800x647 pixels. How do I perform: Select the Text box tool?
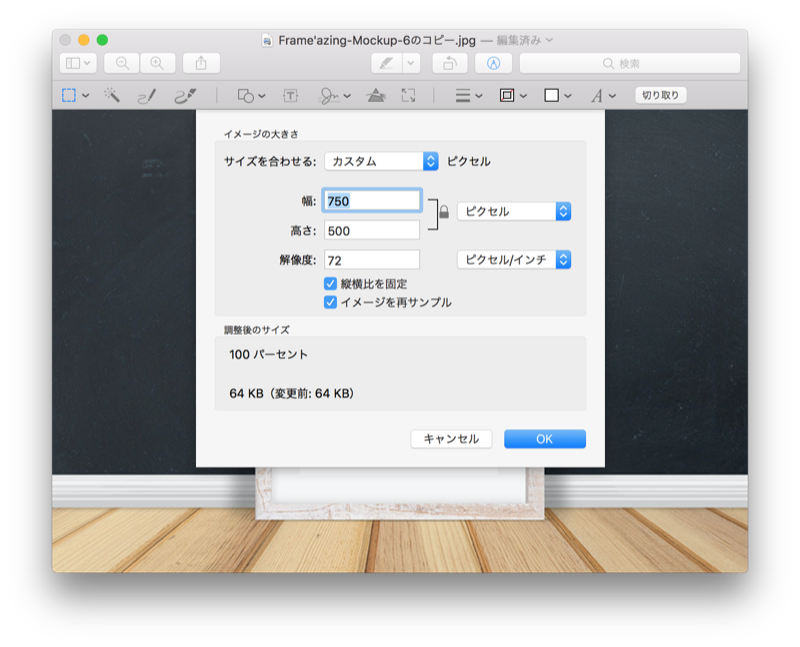pos(290,95)
